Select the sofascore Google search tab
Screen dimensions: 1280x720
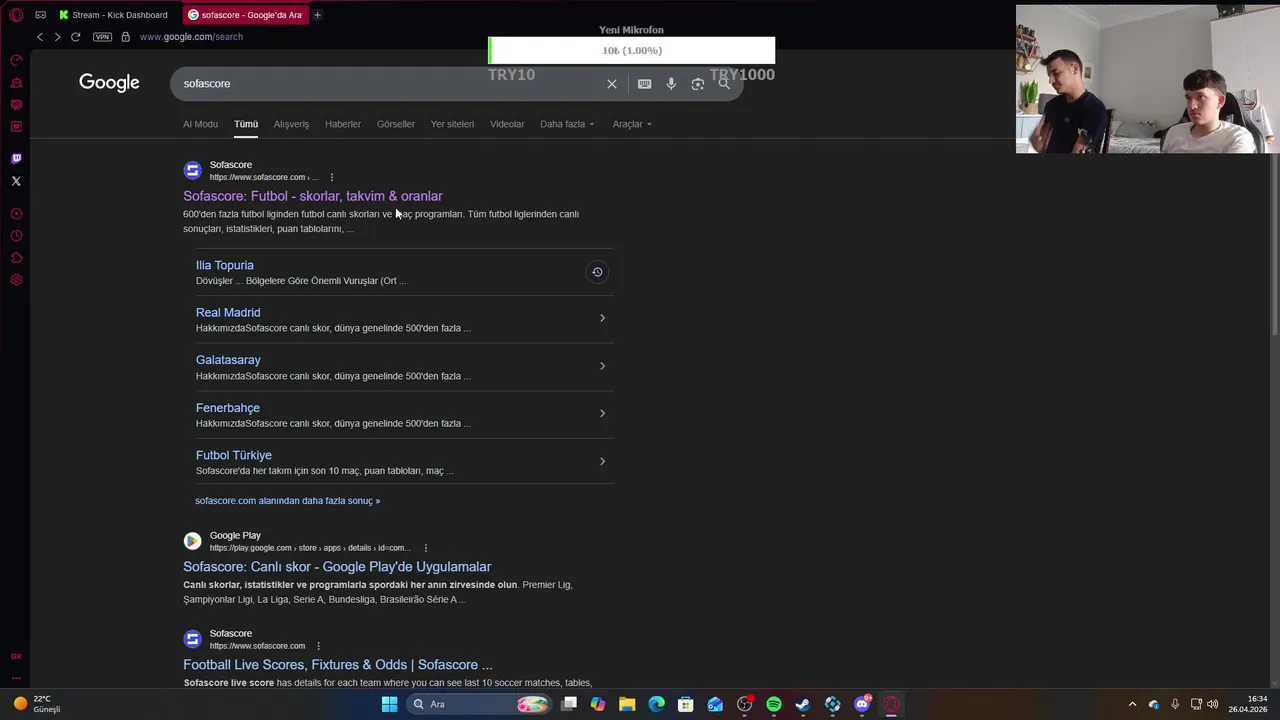(x=245, y=15)
